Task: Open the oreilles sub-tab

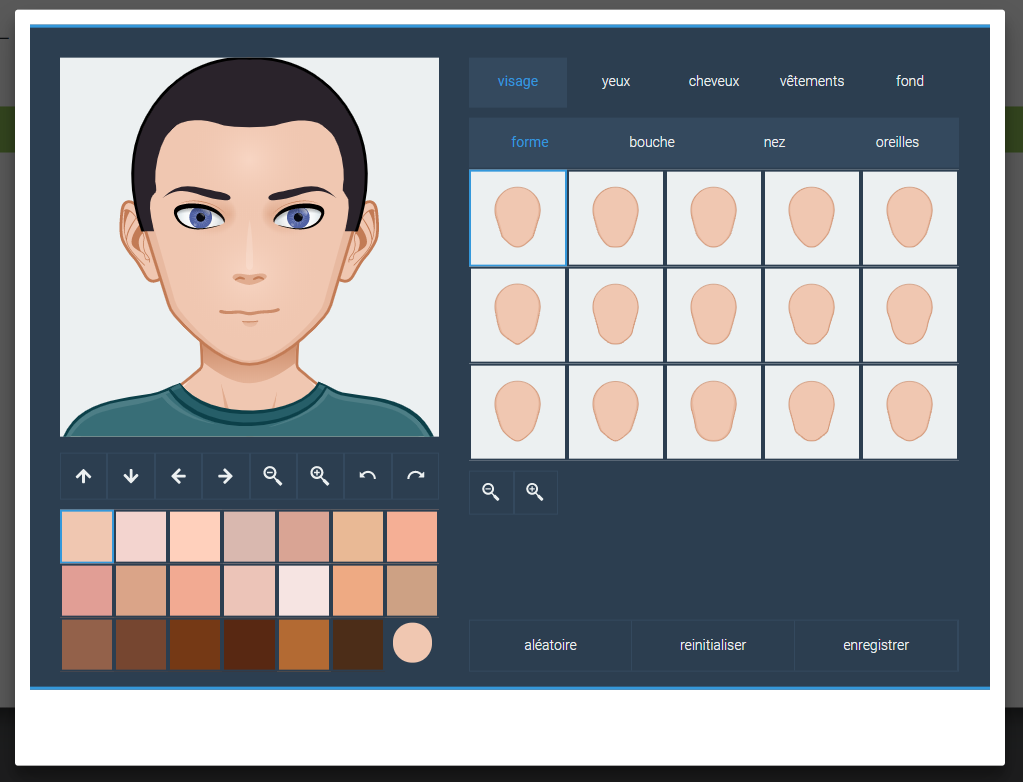Action: tap(897, 143)
